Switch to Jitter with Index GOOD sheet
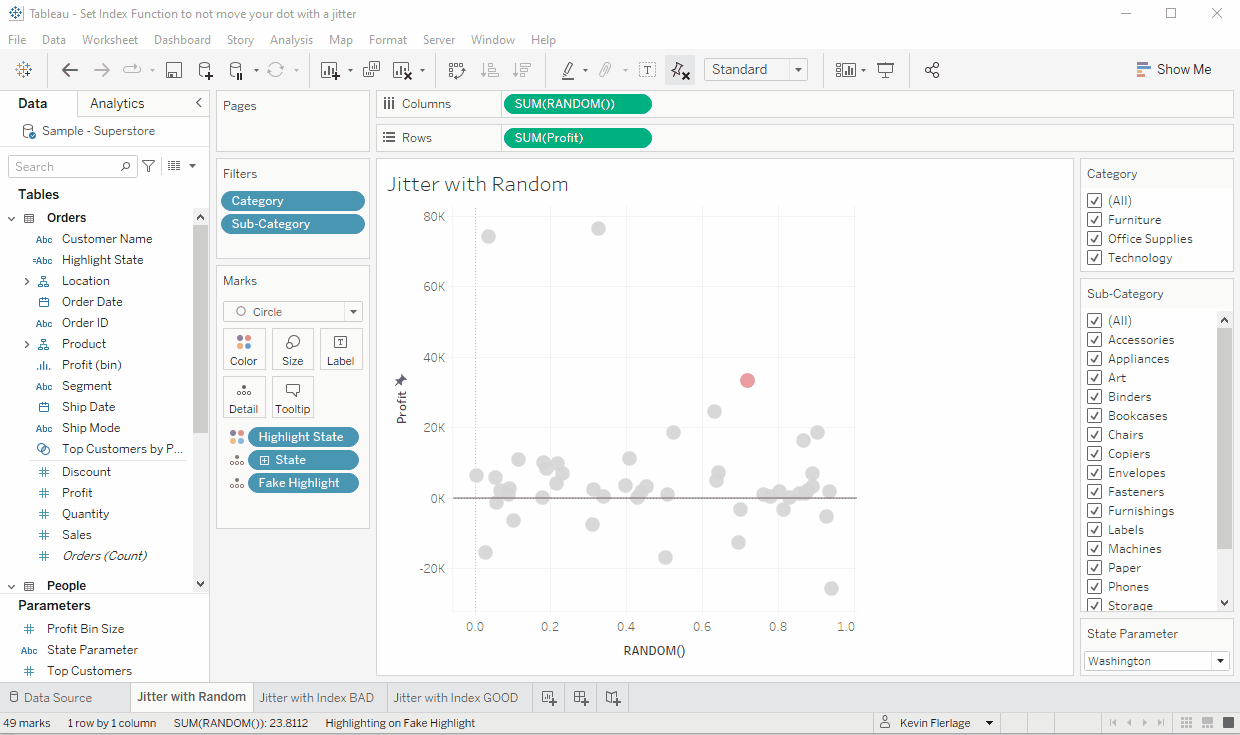Image resolution: width=1240 pixels, height=735 pixels. (x=456, y=698)
